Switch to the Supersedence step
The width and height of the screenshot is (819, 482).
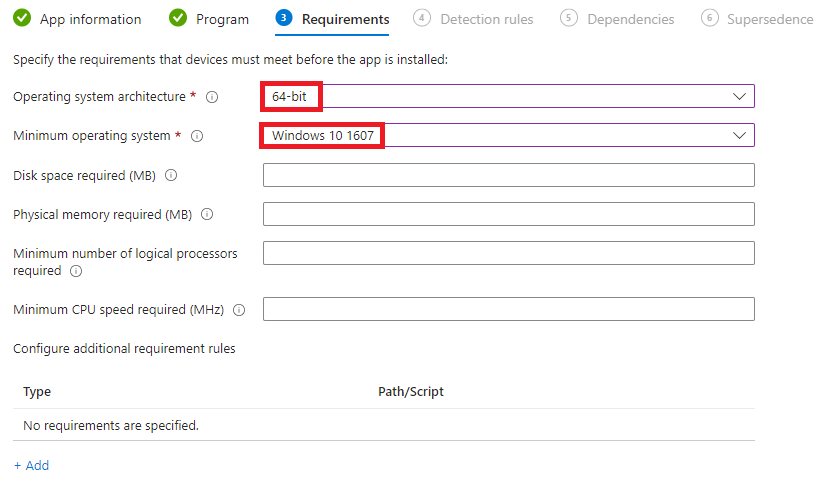(770, 19)
